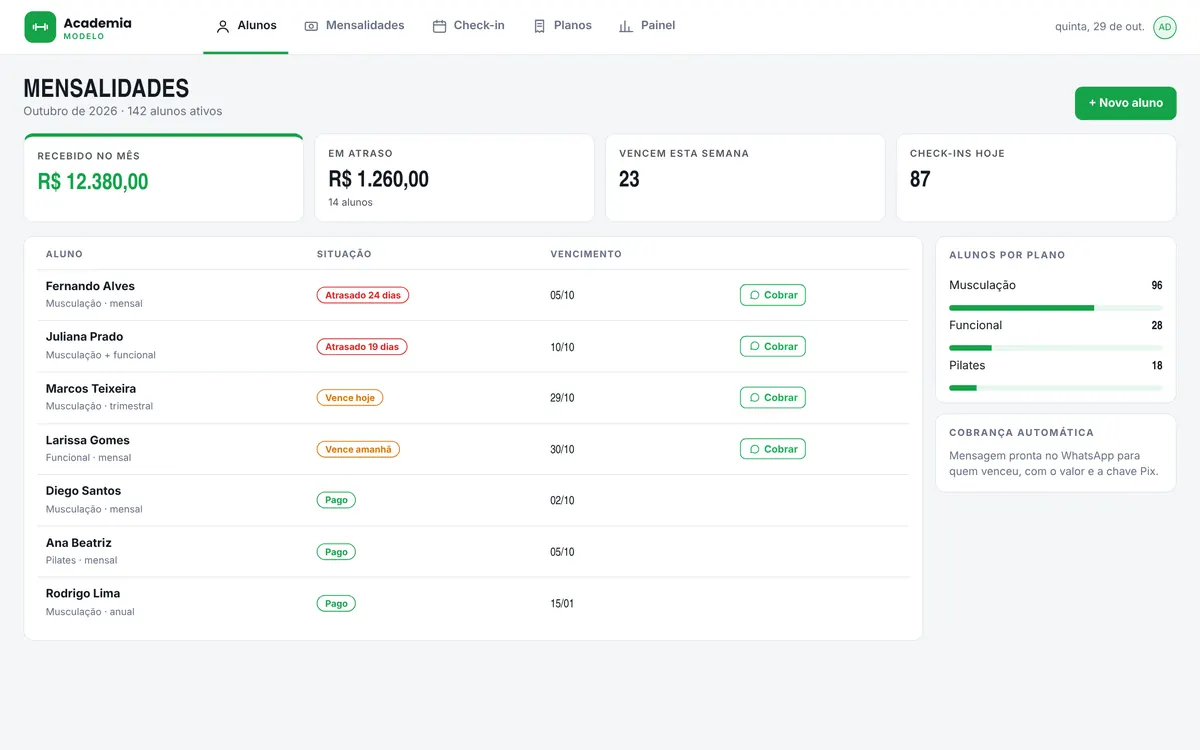Image resolution: width=1200 pixels, height=750 pixels.
Task: Click the name Ana Beatriz
Action: 79,543
